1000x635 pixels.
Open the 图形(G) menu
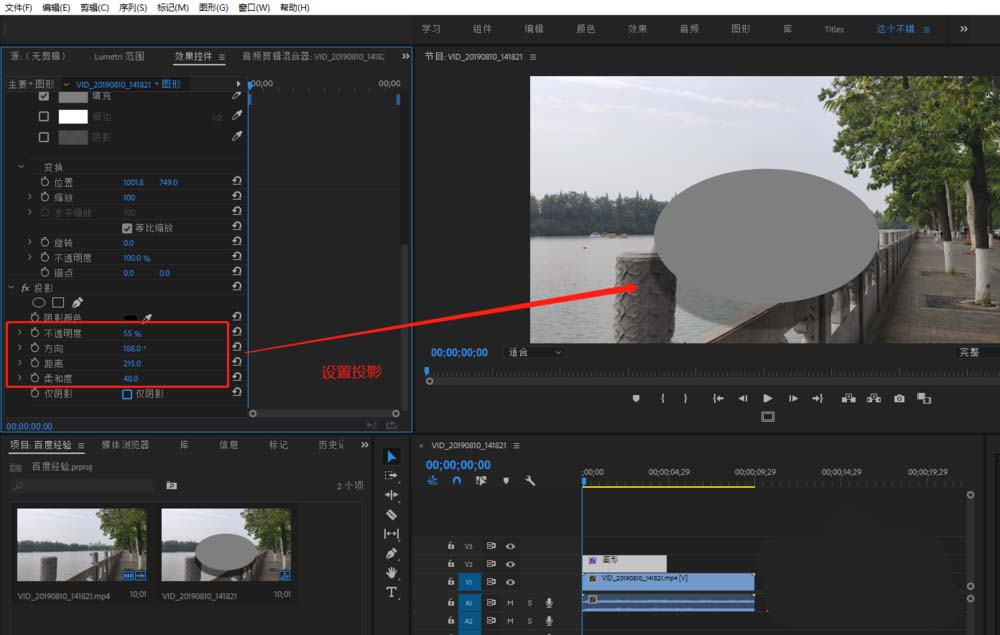pyautogui.click(x=213, y=7)
